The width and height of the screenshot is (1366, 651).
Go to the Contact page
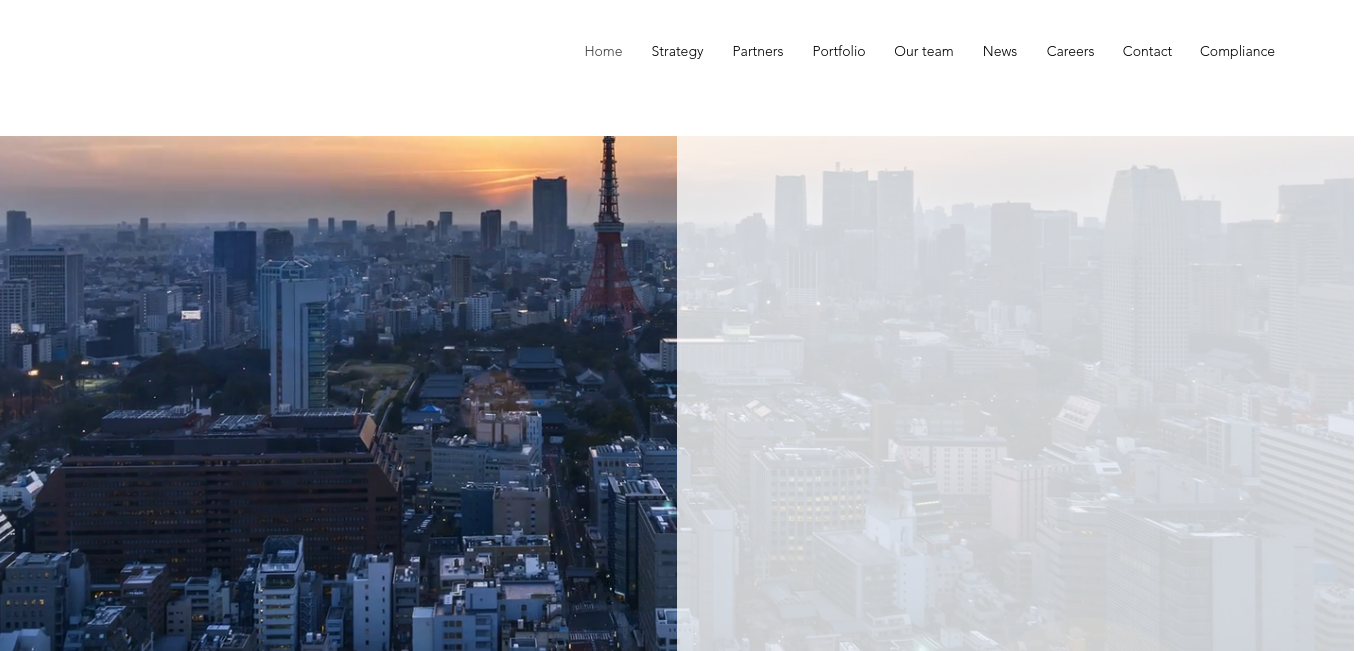point(1147,51)
